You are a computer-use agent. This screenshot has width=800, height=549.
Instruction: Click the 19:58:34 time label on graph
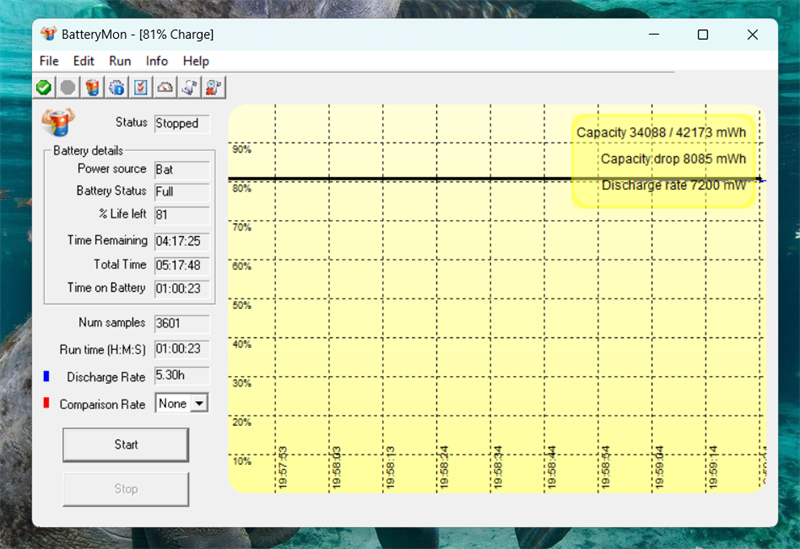498,467
